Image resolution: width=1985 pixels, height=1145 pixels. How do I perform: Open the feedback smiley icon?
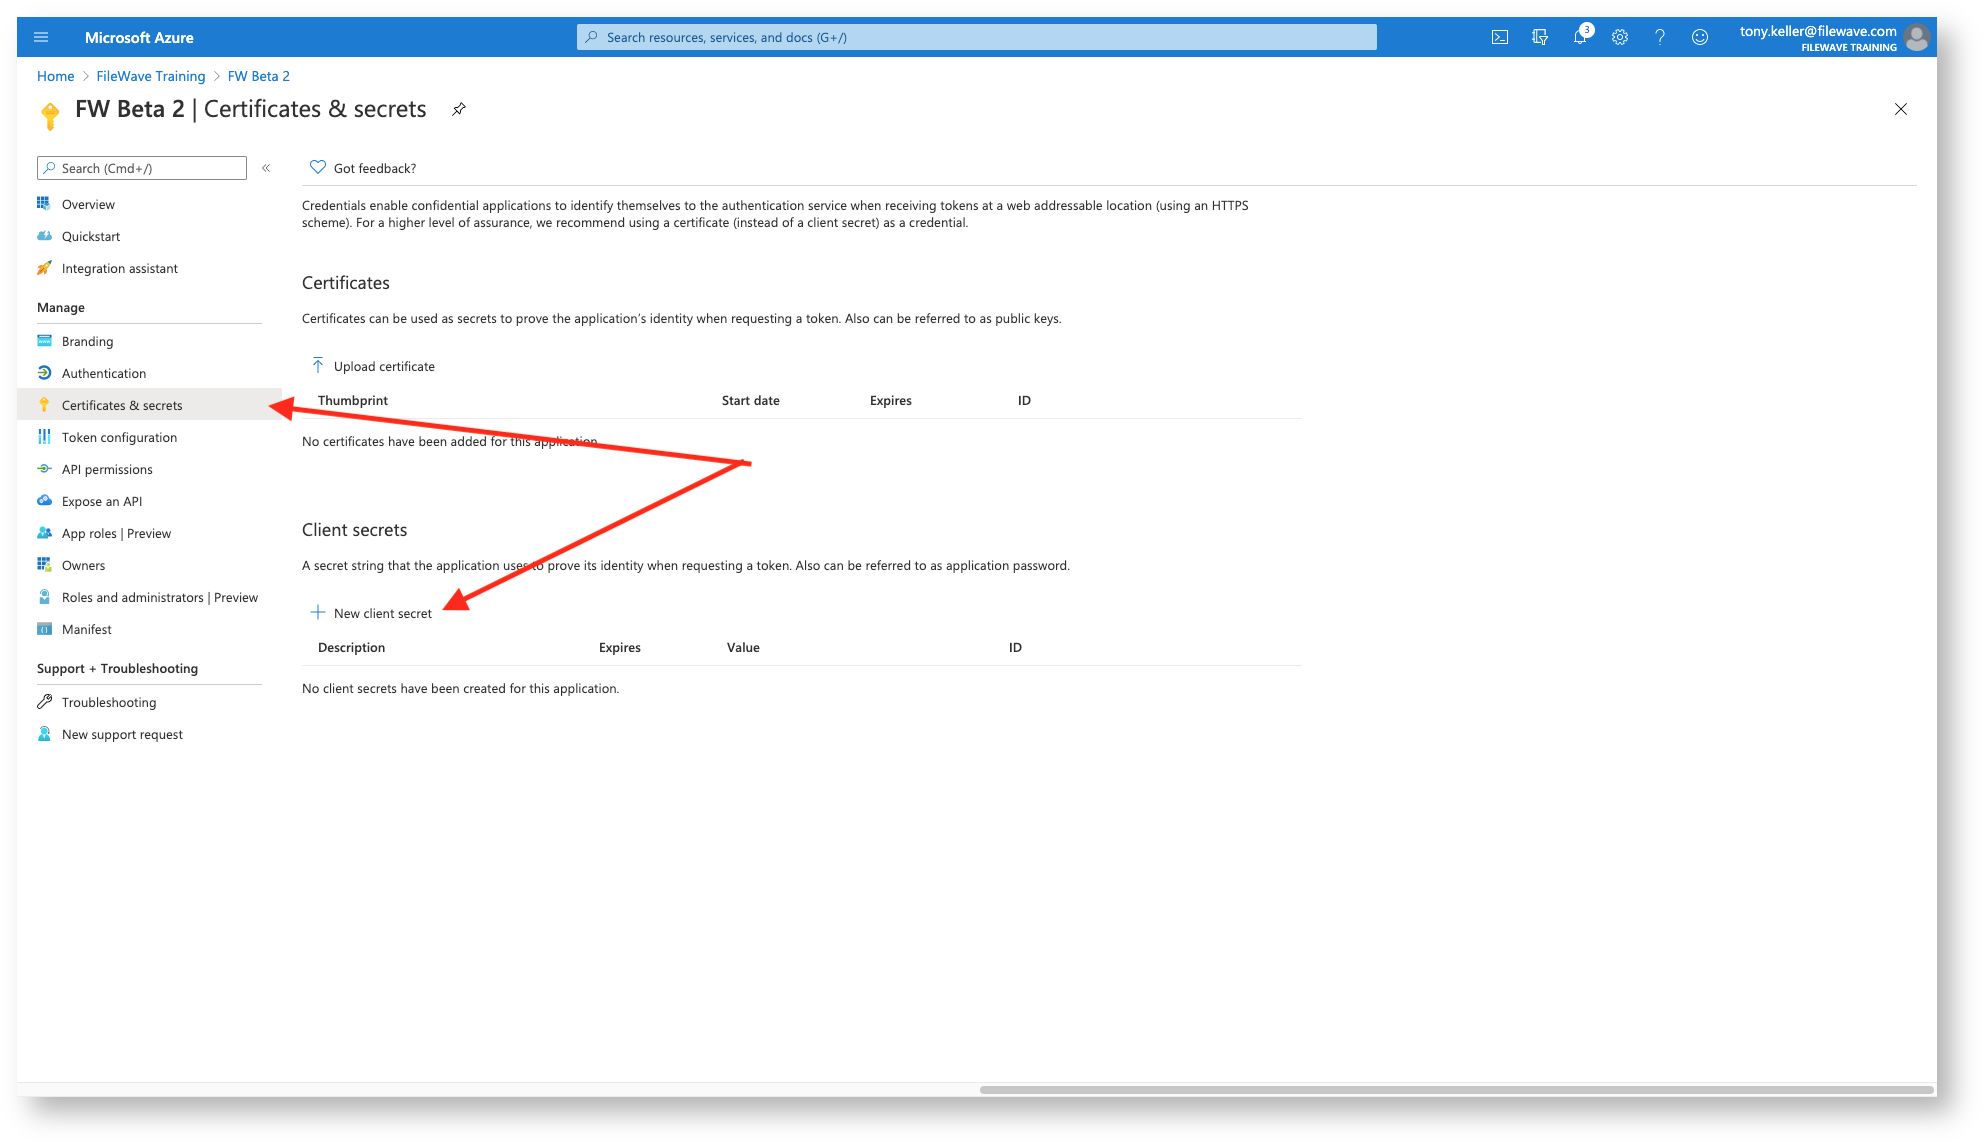1700,38
